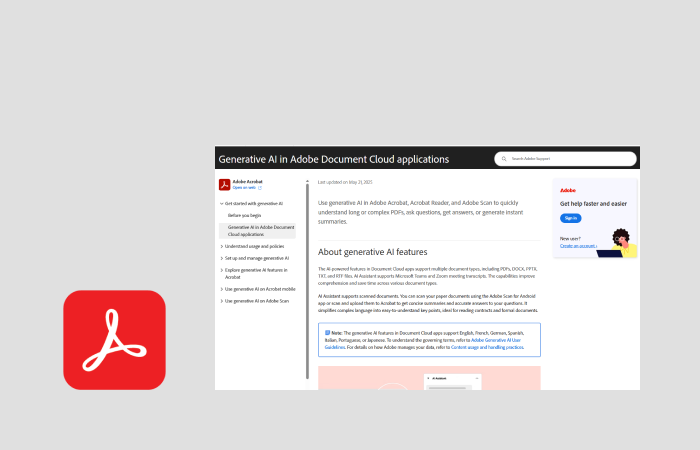The width and height of the screenshot is (700, 450).
Task: Click the Use generative AI on Acrobat mobile label
Action: click(x=260, y=289)
